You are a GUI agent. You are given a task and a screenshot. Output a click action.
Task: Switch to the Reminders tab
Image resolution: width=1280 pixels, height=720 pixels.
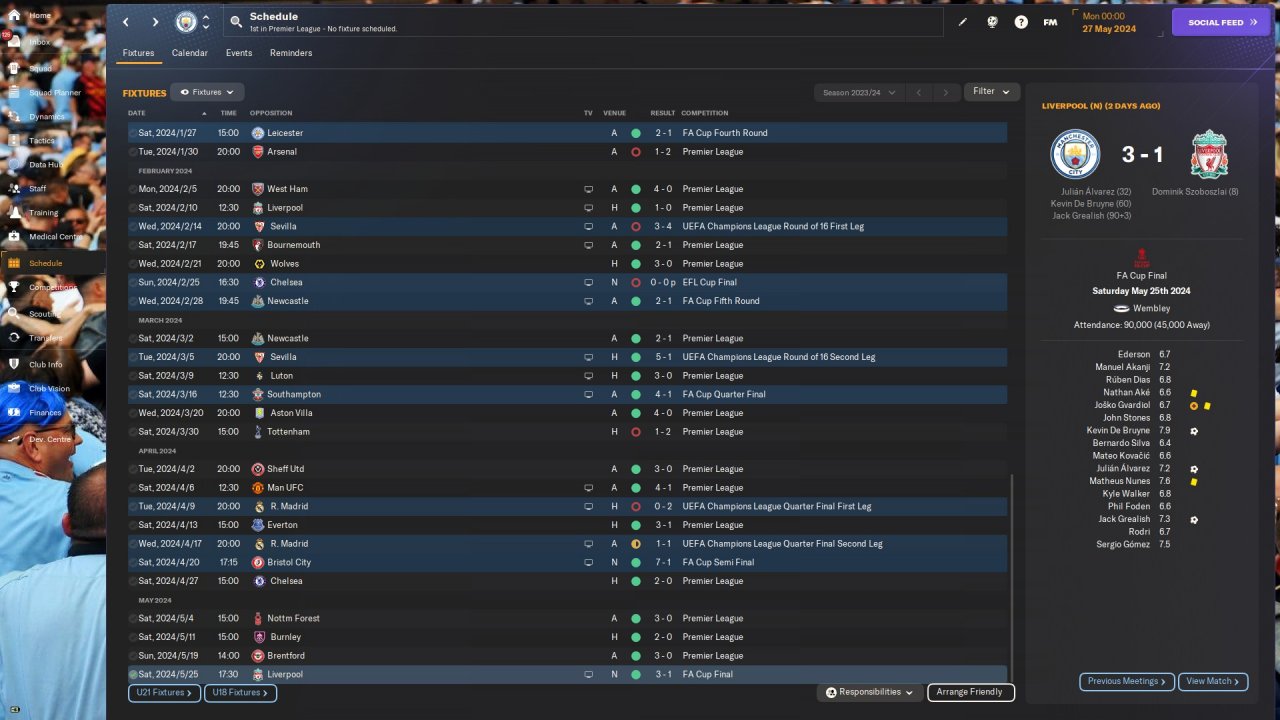tap(291, 53)
